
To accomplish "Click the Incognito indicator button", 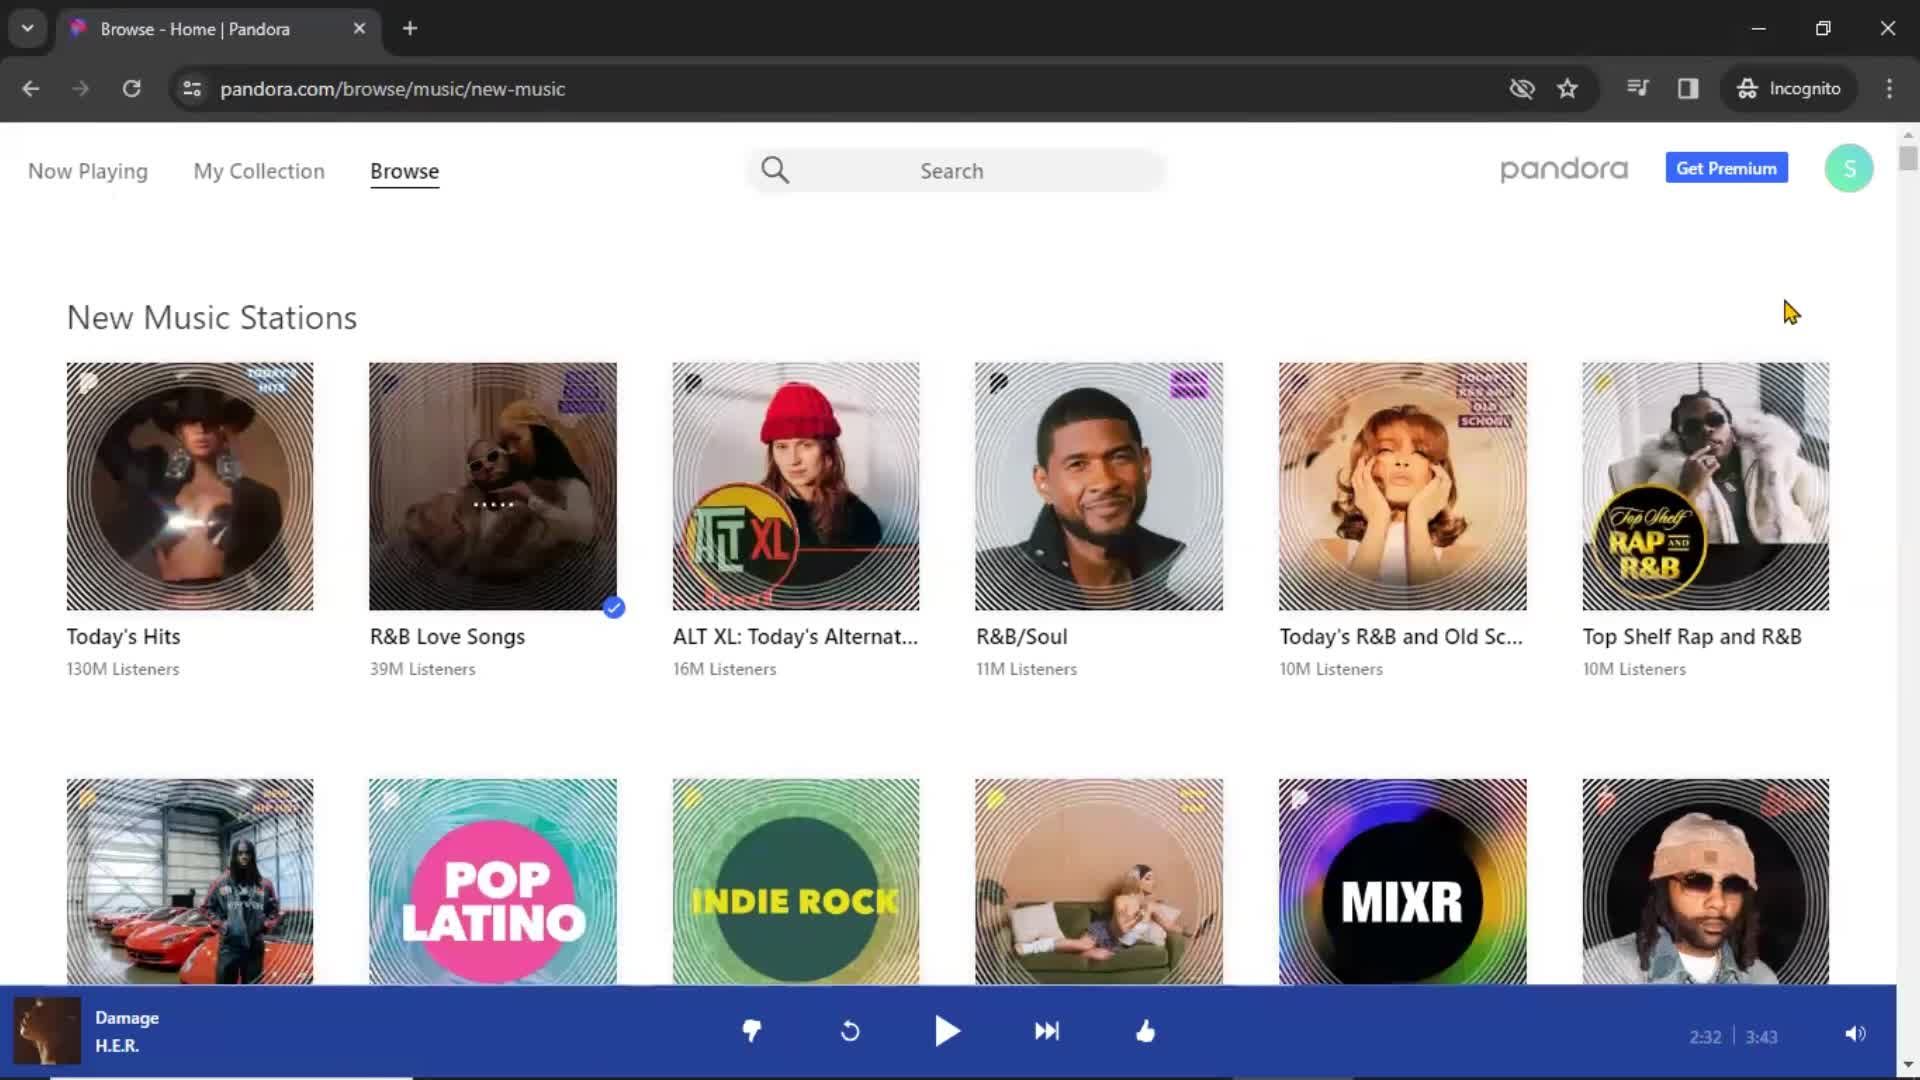I will pos(1789,89).
